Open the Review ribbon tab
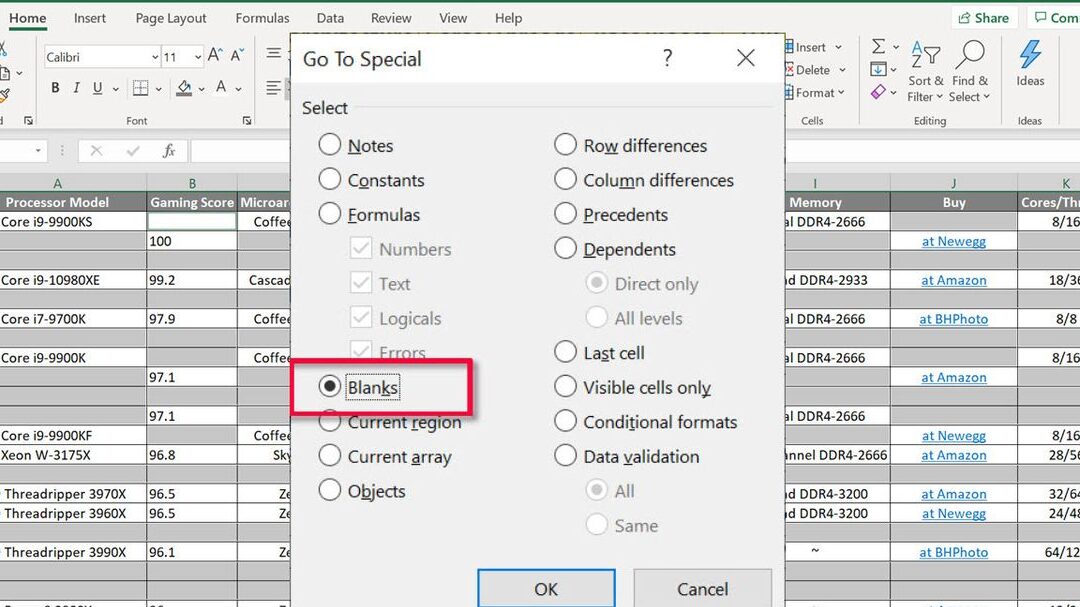 tap(390, 17)
